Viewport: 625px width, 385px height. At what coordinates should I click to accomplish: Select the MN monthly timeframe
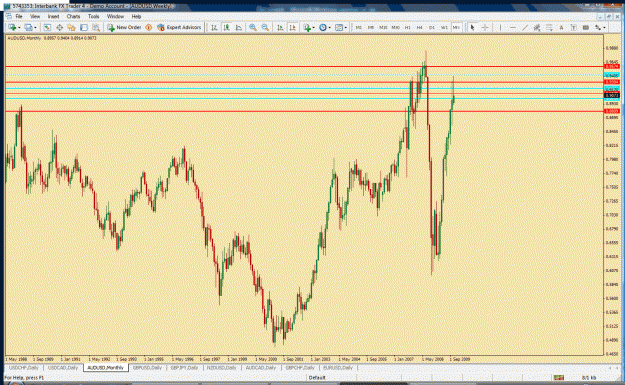click(456, 28)
